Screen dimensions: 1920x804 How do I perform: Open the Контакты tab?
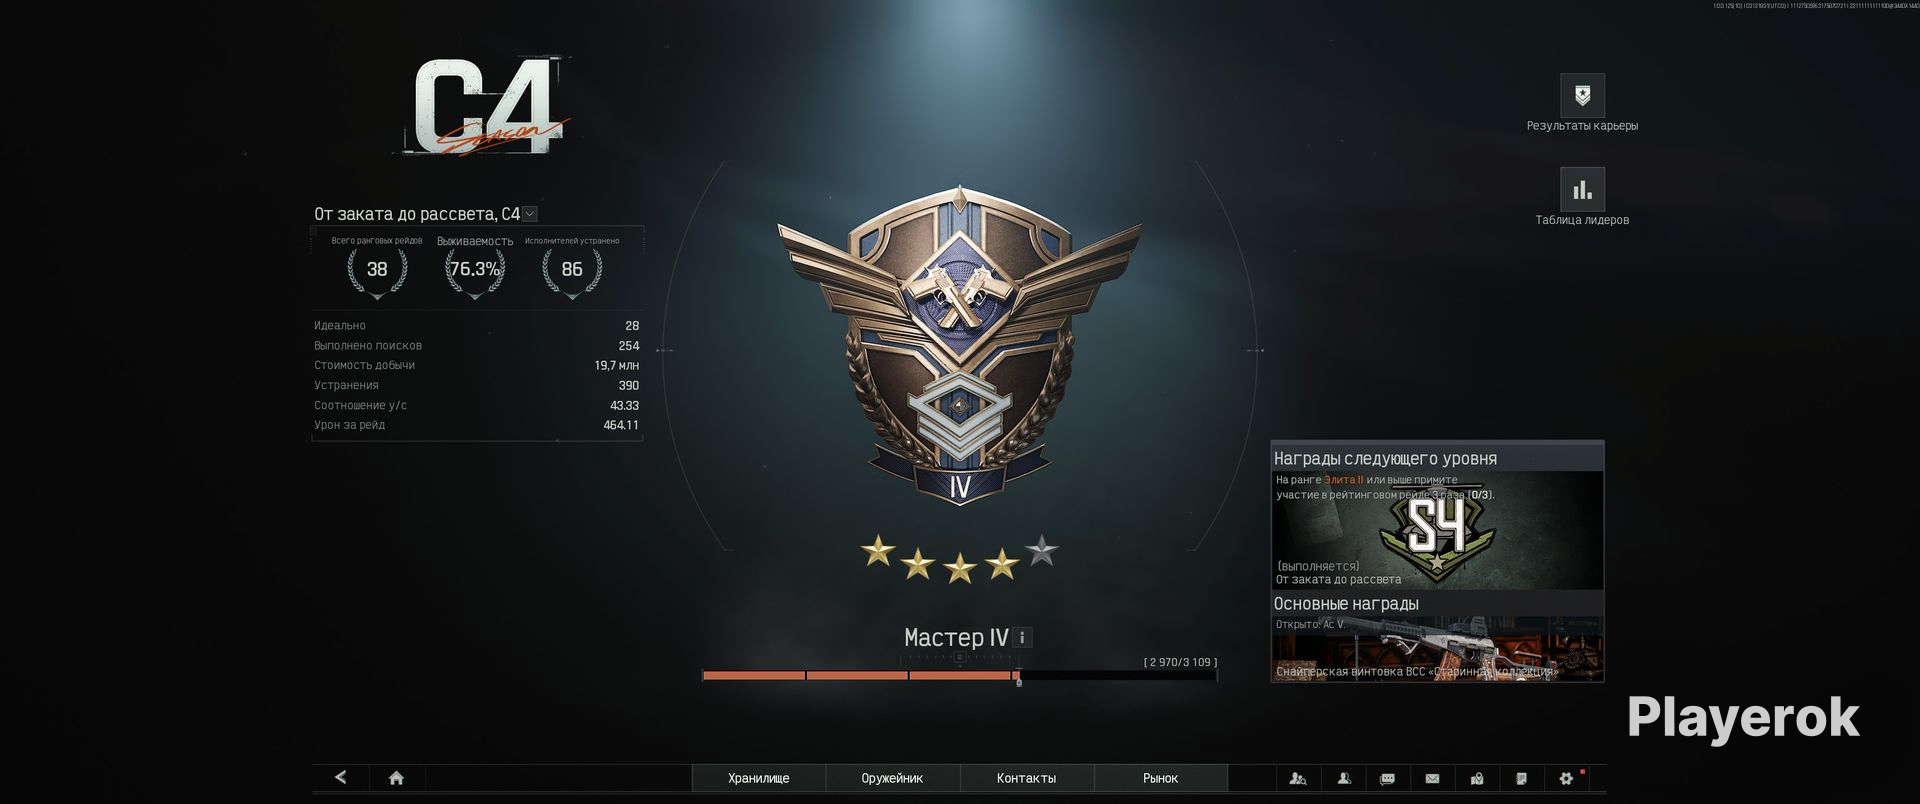[1026, 778]
